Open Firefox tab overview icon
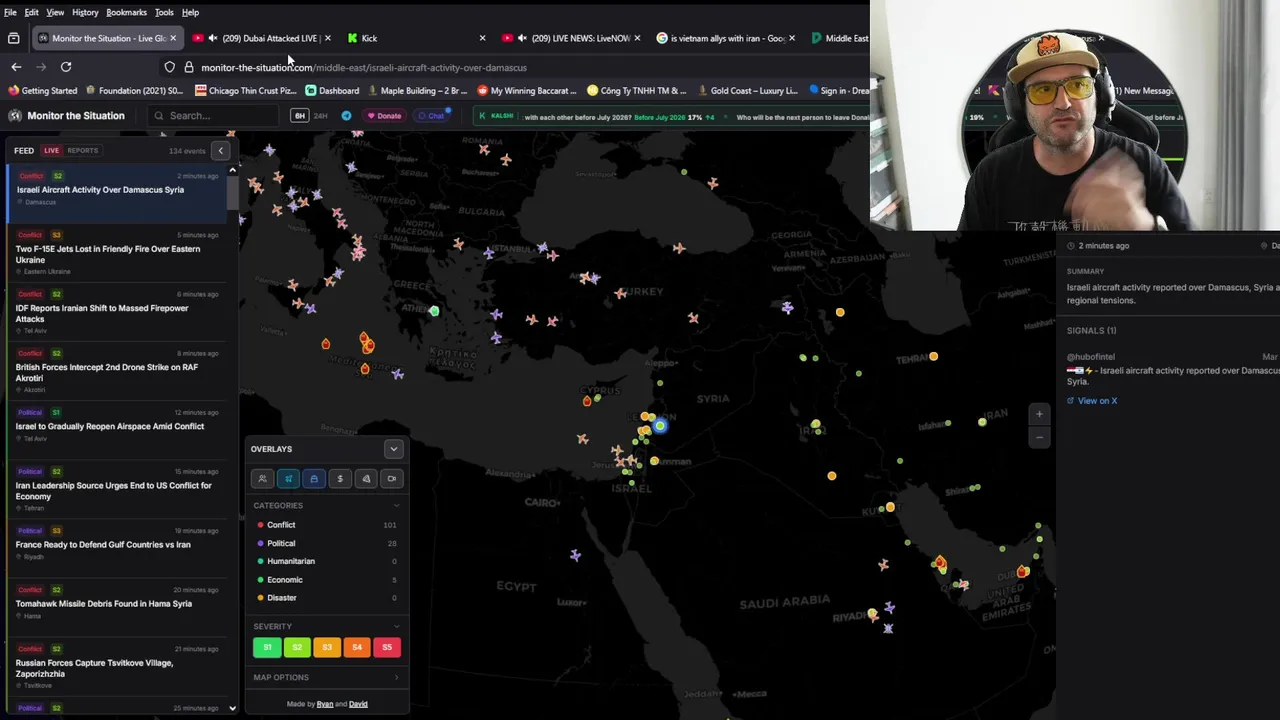This screenshot has width=1280, height=720. click(14, 38)
